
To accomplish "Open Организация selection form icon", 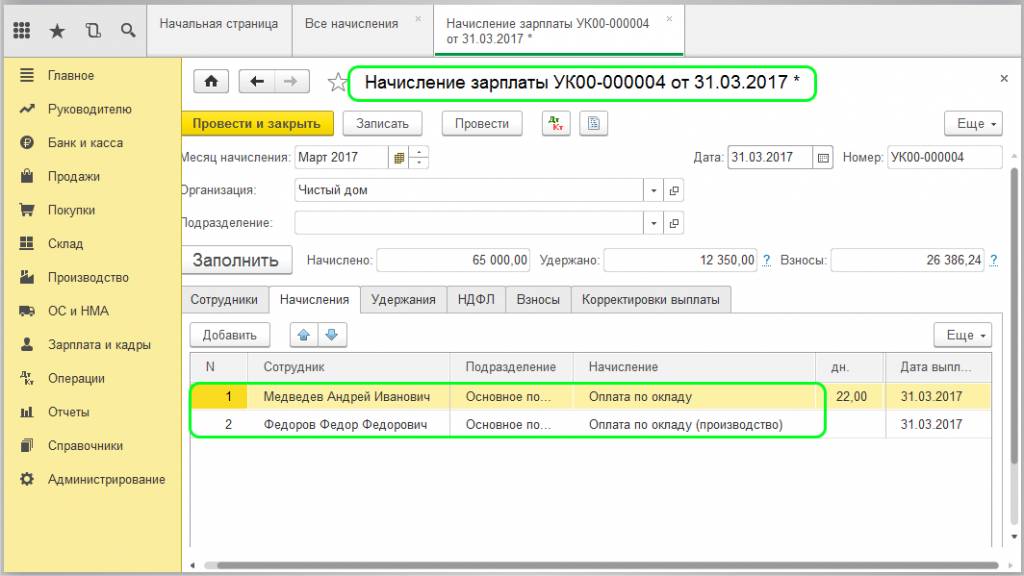I will pyautogui.click(x=674, y=190).
